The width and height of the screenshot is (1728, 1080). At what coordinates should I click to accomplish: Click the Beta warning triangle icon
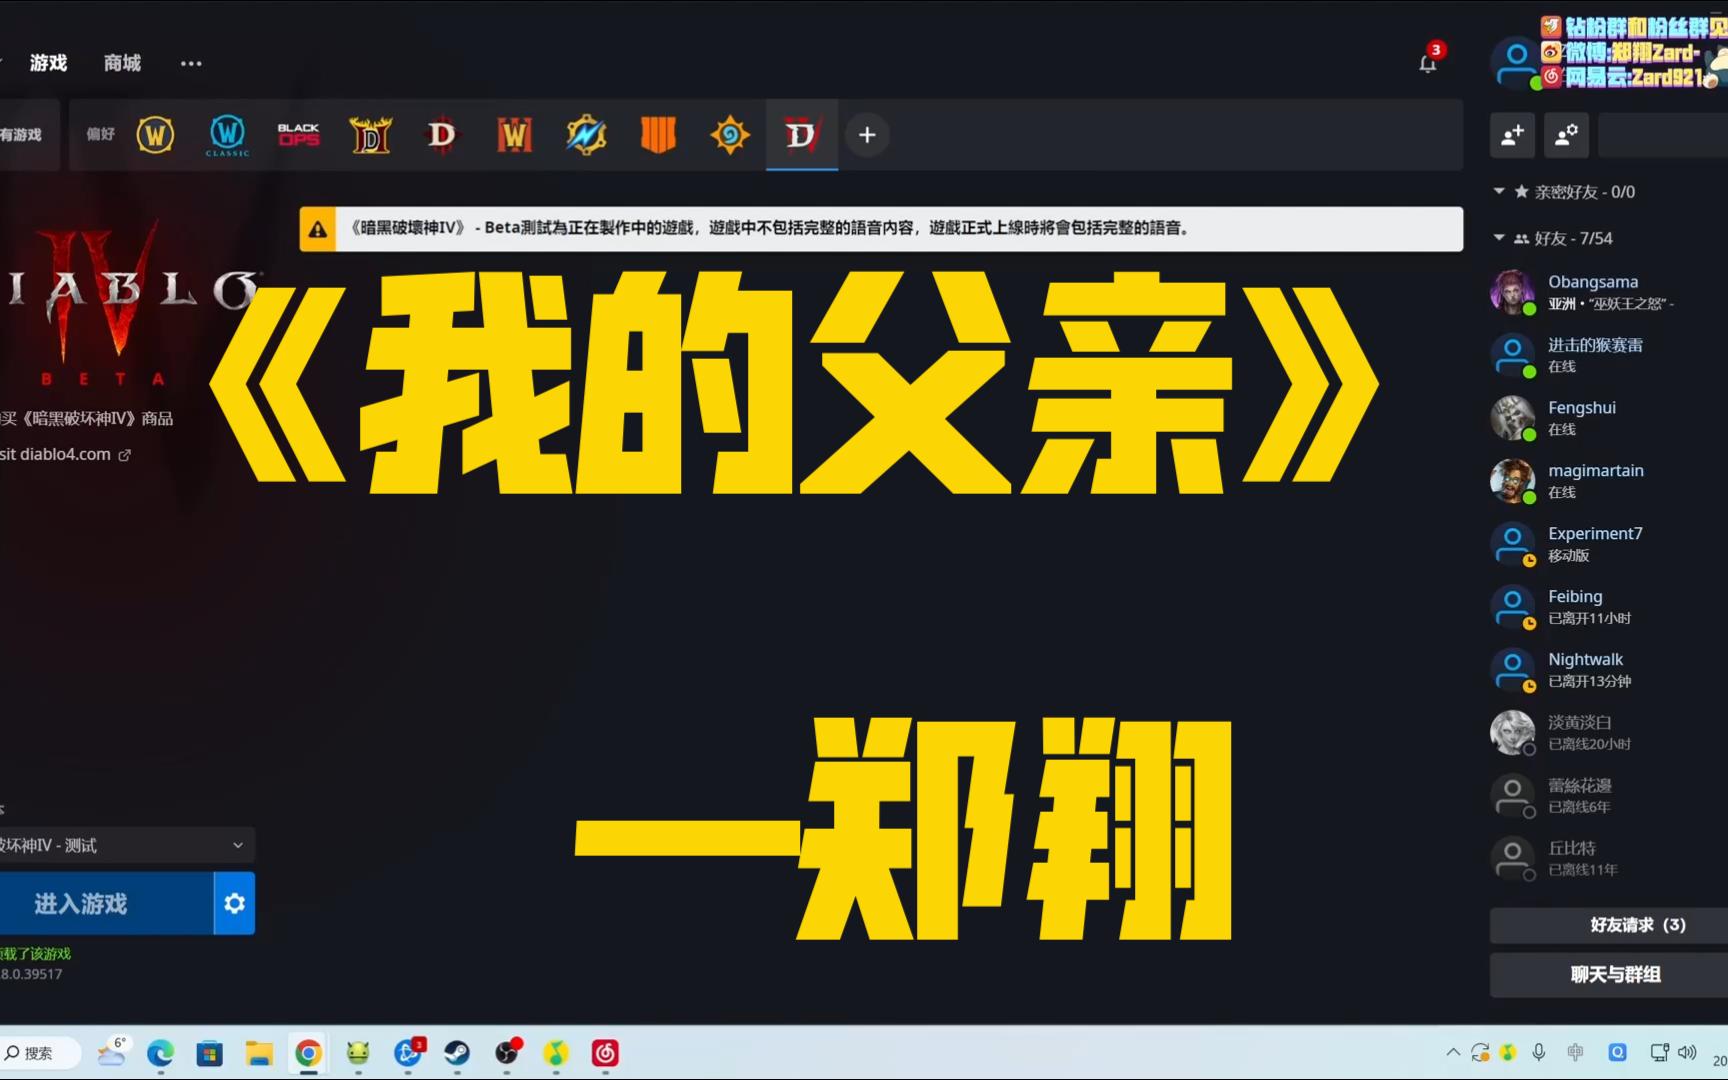tap(318, 229)
